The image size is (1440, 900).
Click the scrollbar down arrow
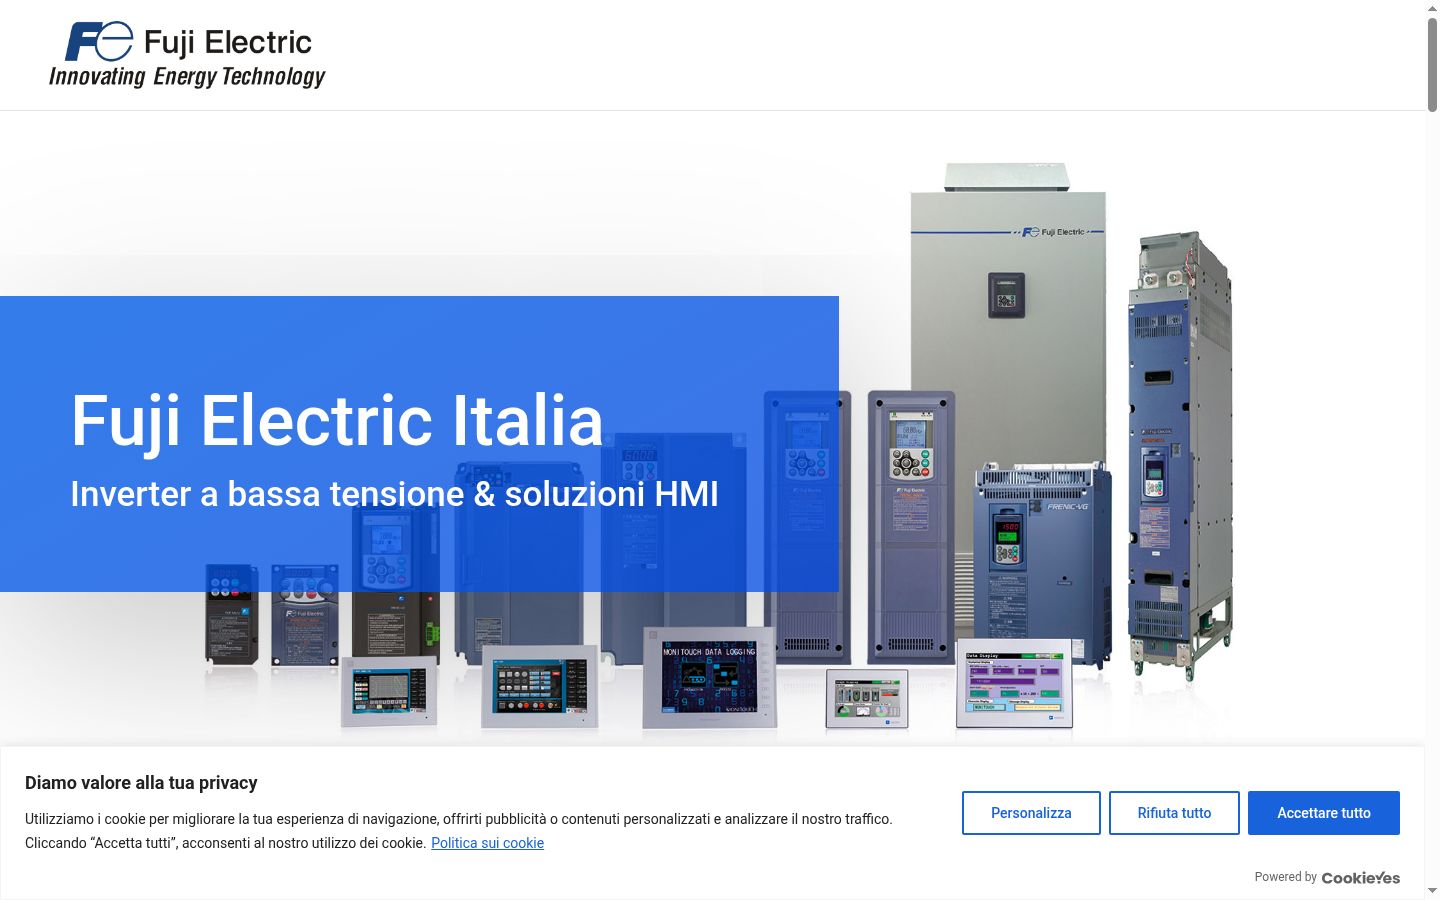pyautogui.click(x=1432, y=891)
